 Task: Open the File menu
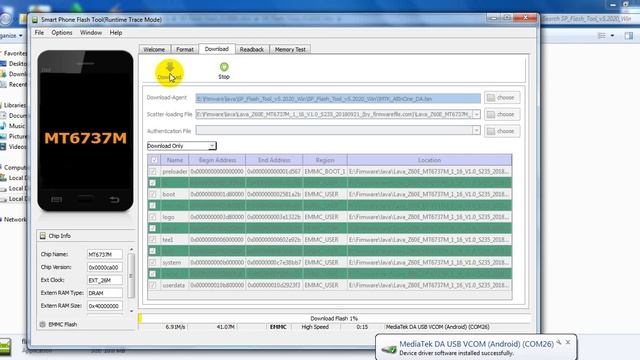coord(39,33)
